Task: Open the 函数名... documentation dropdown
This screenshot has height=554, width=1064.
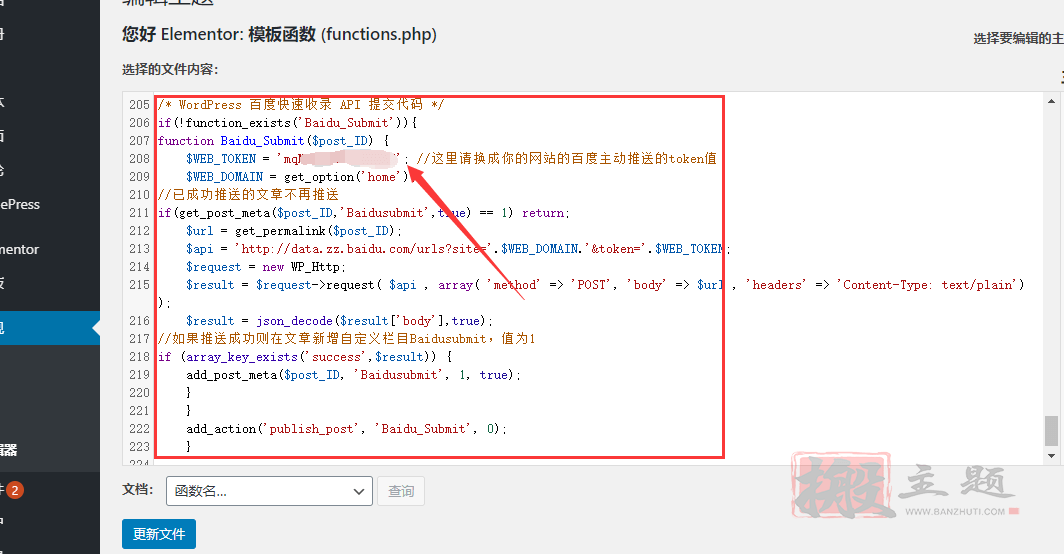Action: [x=269, y=491]
